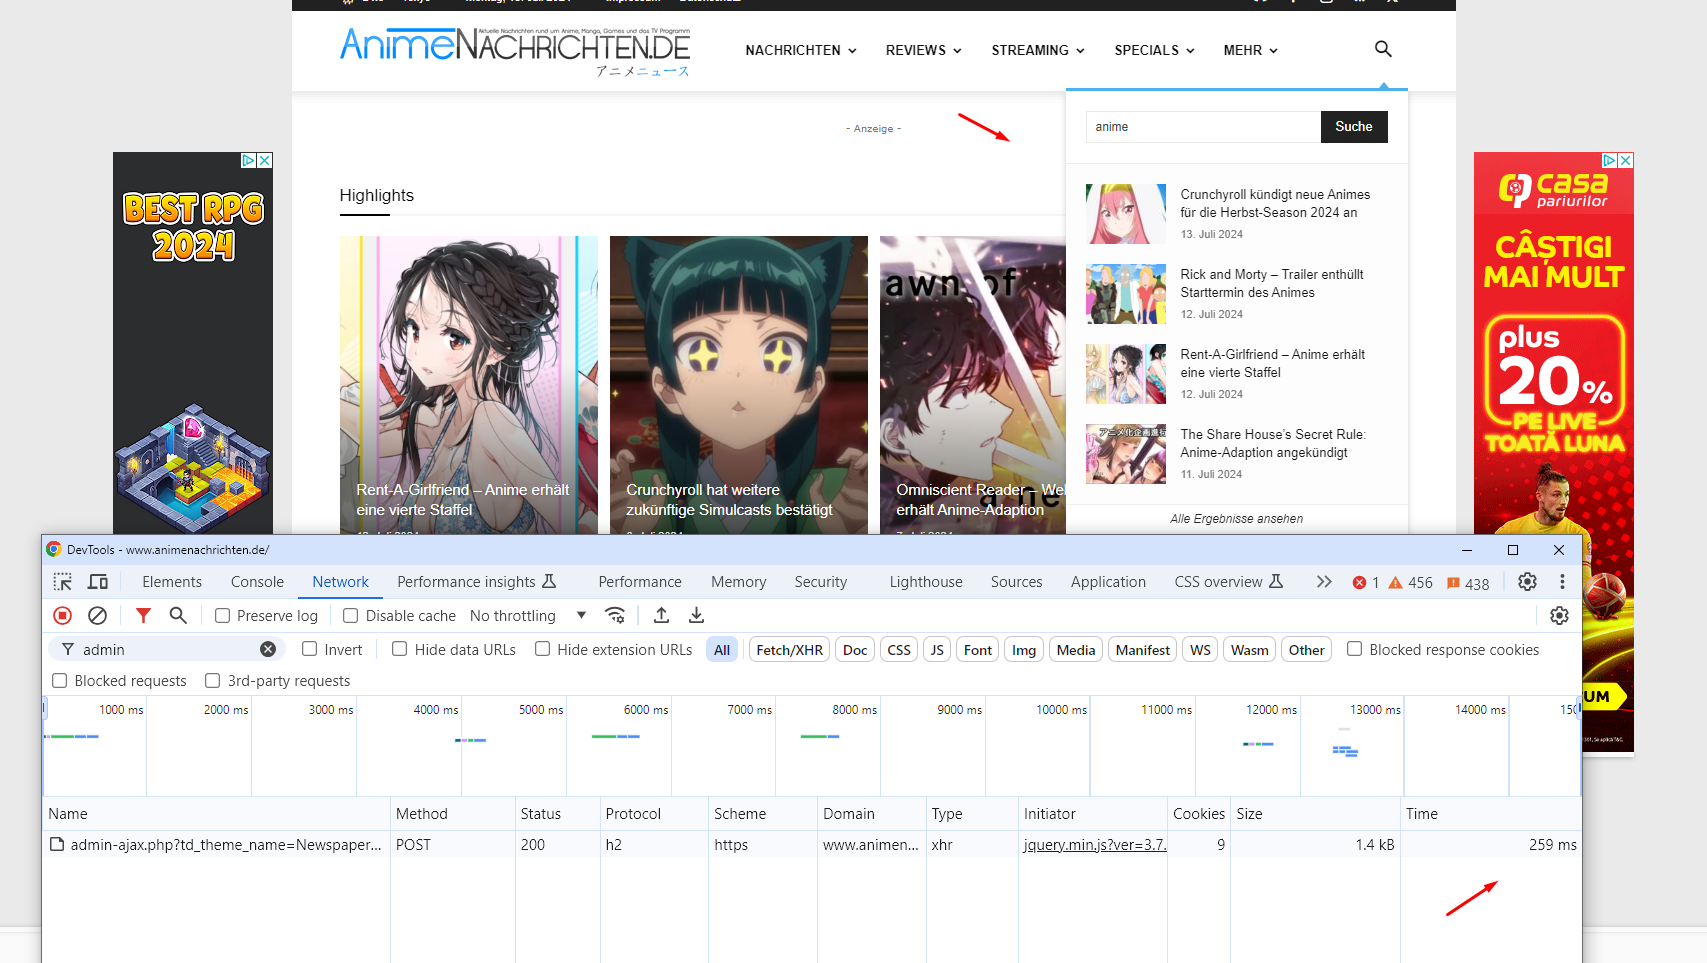The height and width of the screenshot is (963, 1707).
Task: Filter requests by CSS type
Action: [899, 650]
